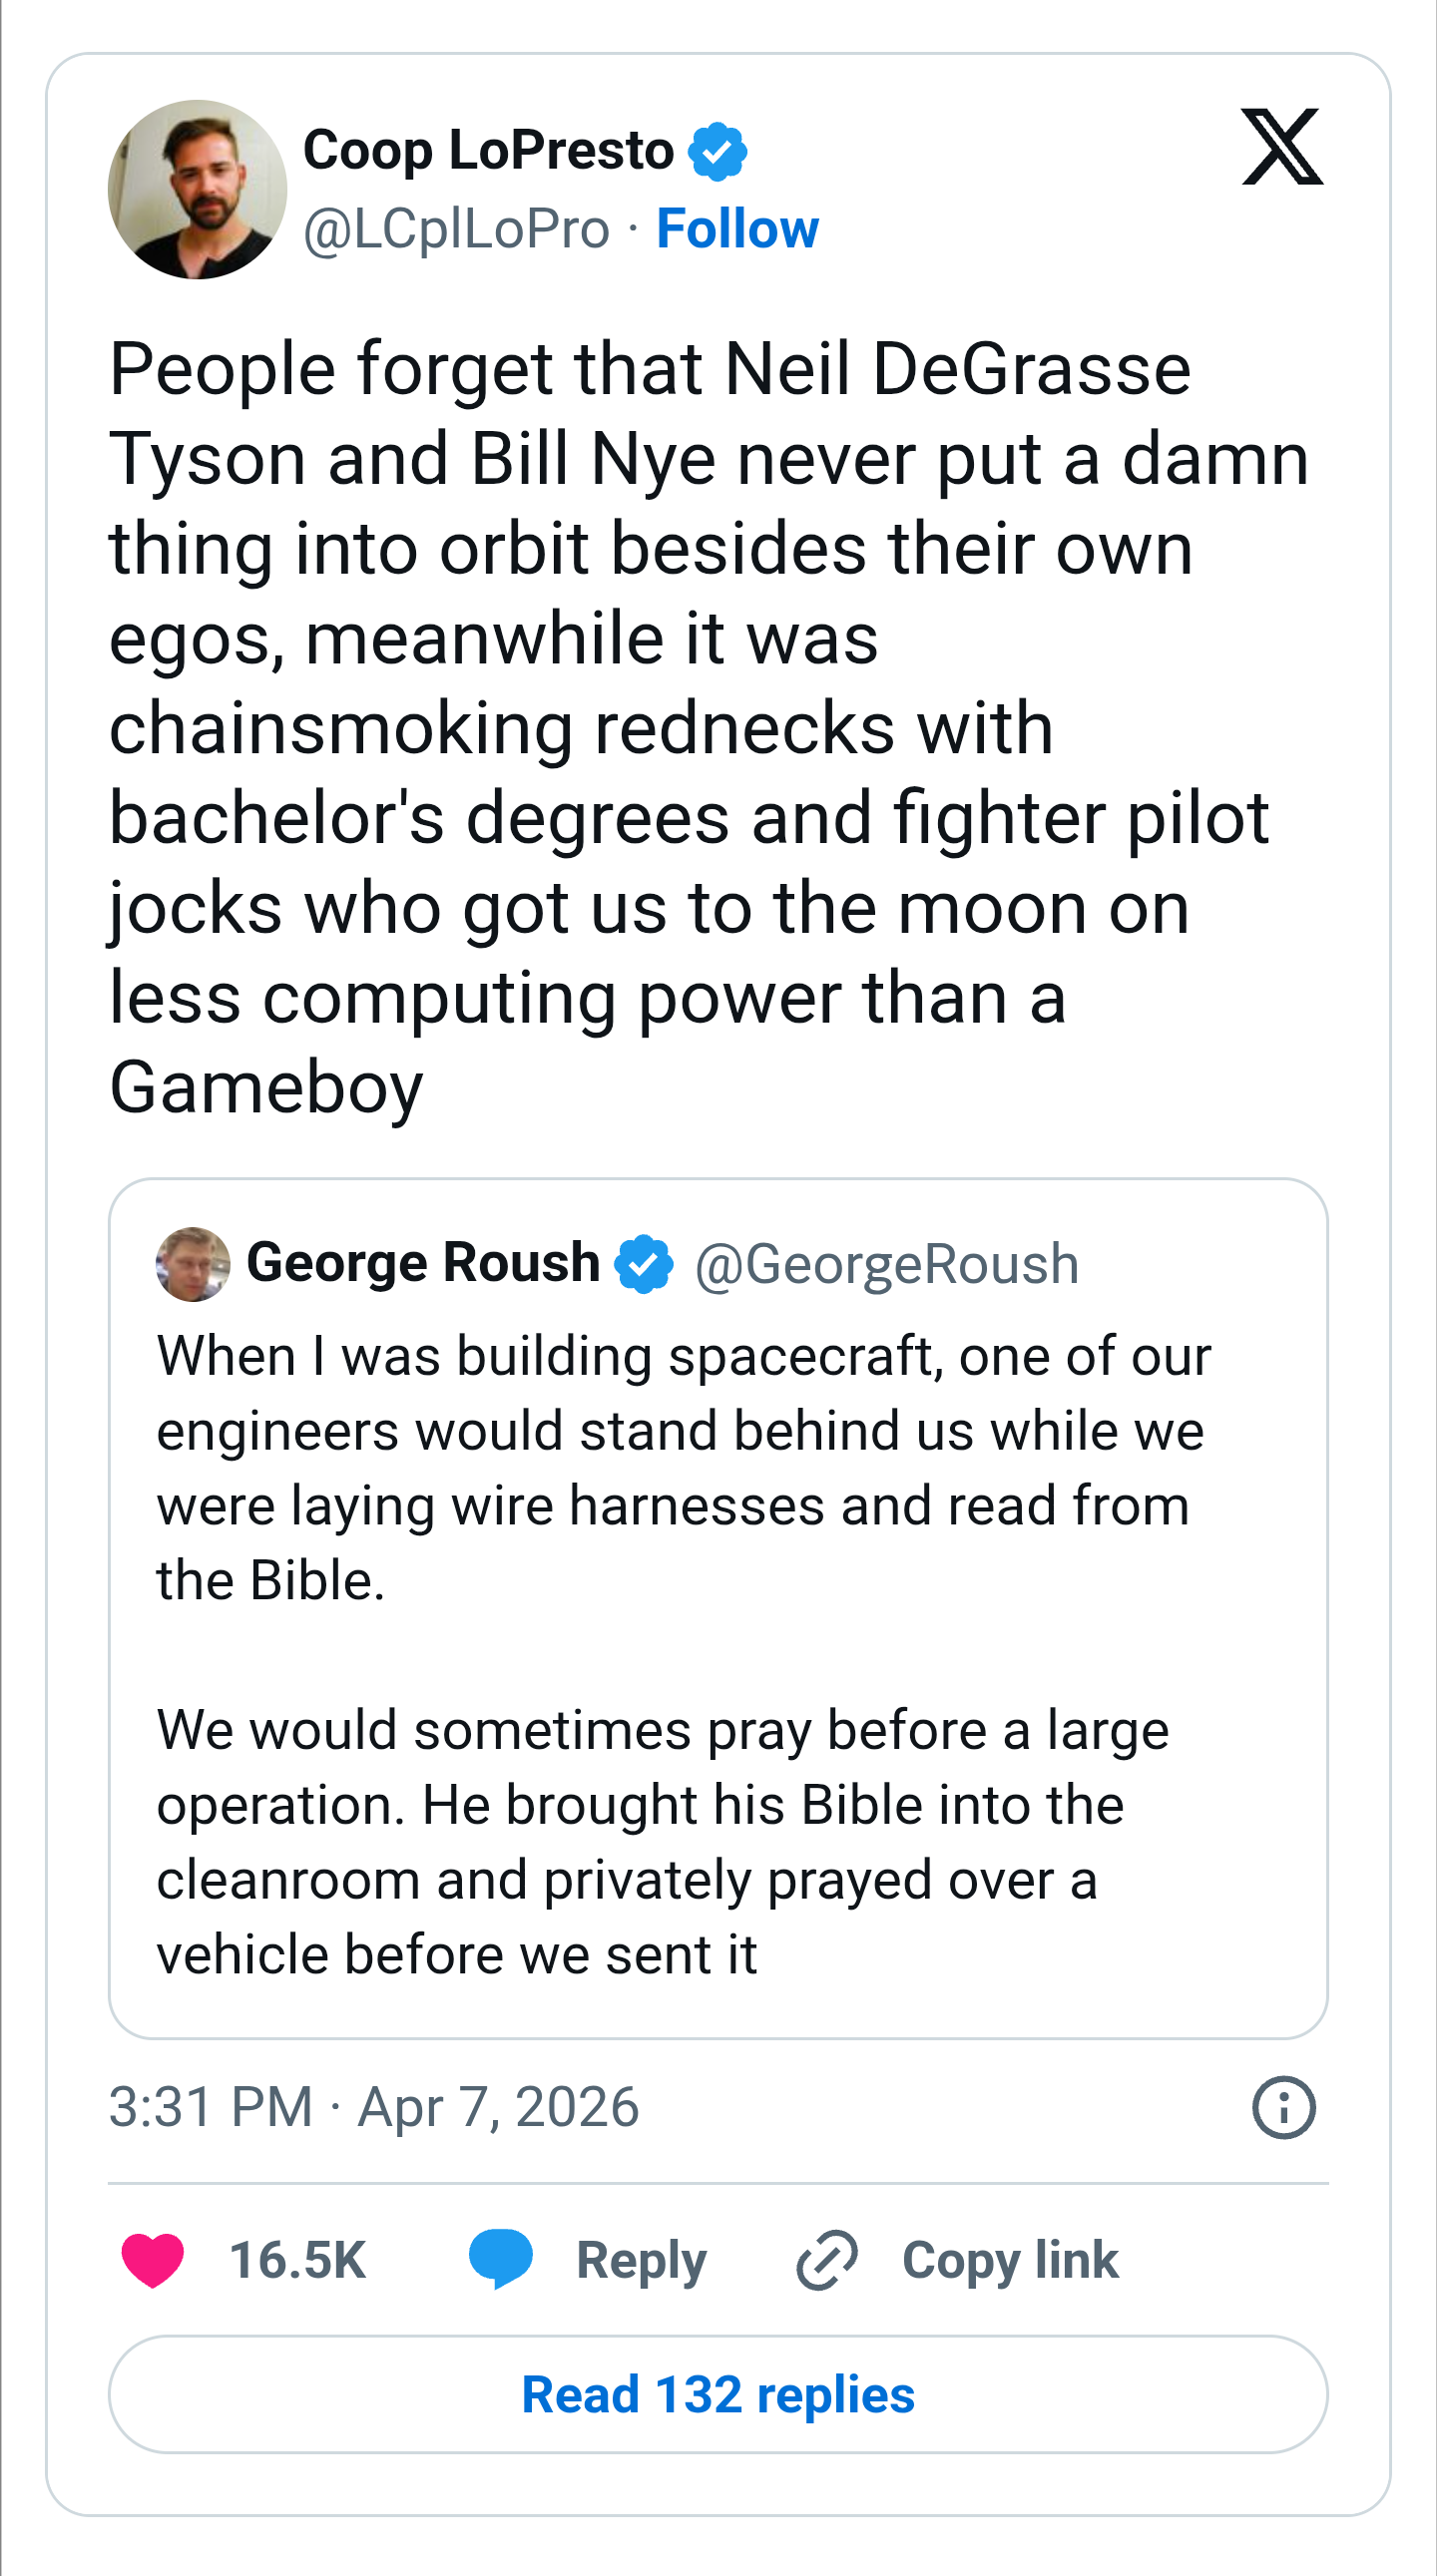Open George Roush's small avatar

[x=193, y=1264]
